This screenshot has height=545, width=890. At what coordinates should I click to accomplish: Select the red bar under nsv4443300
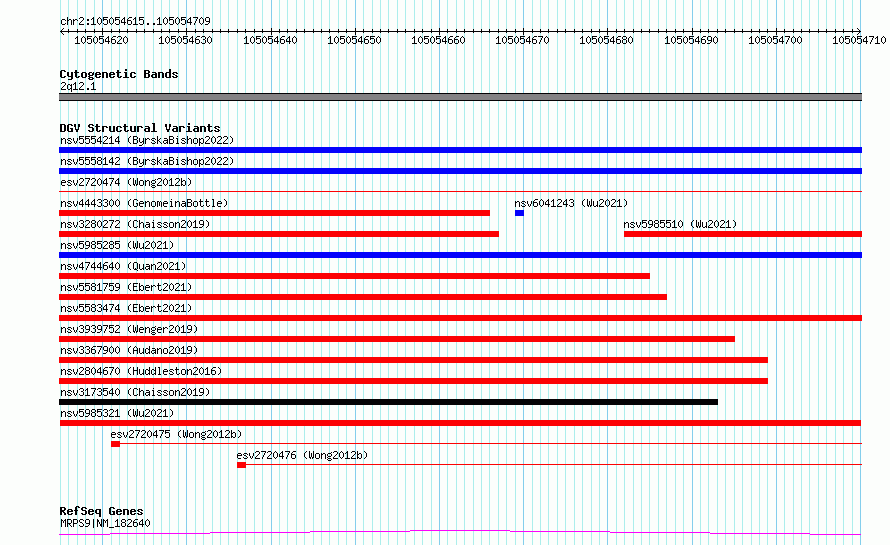coord(274,213)
